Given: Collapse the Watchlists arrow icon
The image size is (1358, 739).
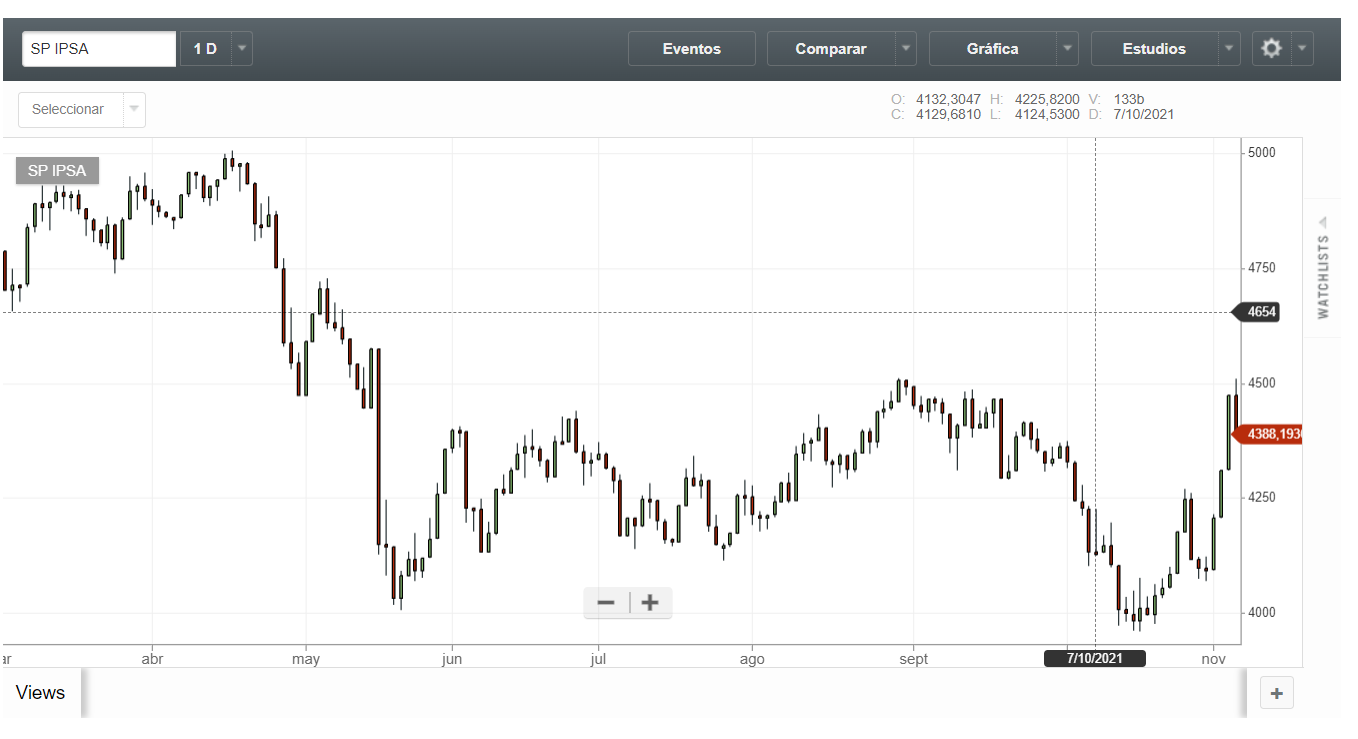Looking at the screenshot, I should [1323, 221].
